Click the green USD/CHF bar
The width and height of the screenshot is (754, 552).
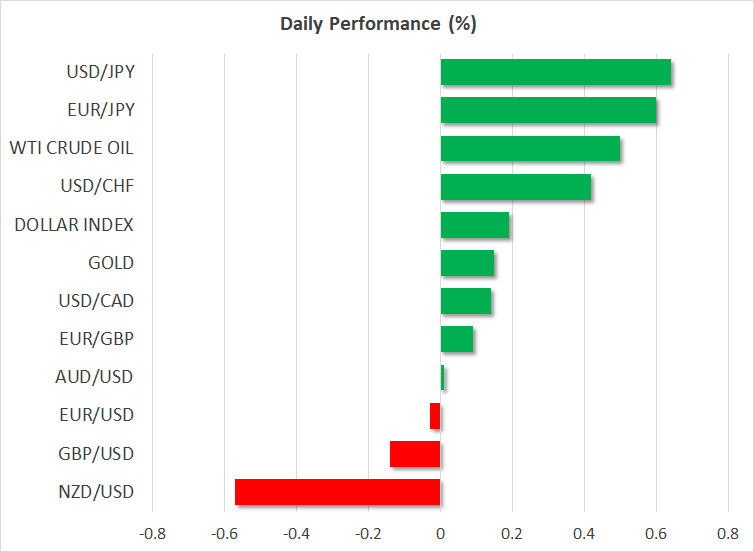(515, 187)
